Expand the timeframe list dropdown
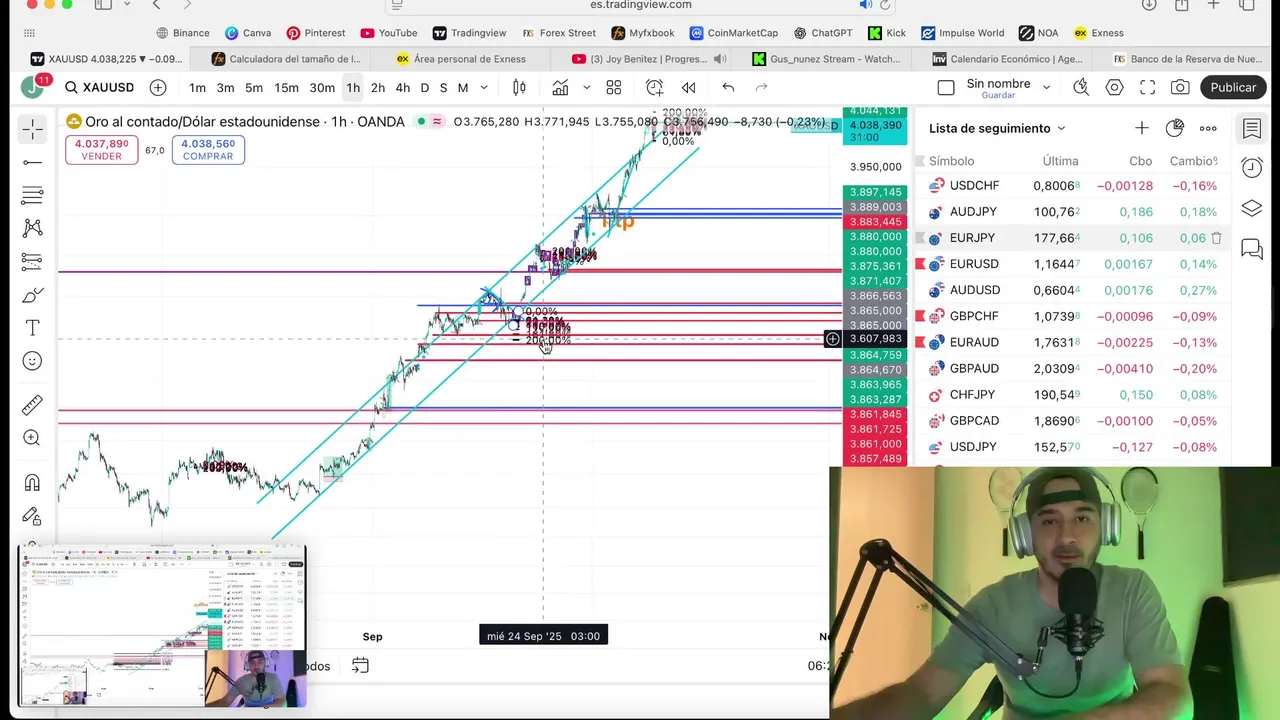This screenshot has height=720, width=1280. 484,88
